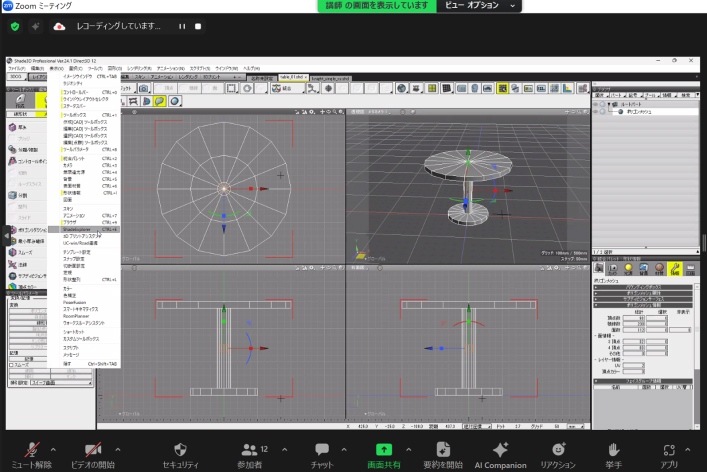Screen dimensions: 707x472
Task: Click the yellow highlighted browser toolbar icon
Action: 502,88
